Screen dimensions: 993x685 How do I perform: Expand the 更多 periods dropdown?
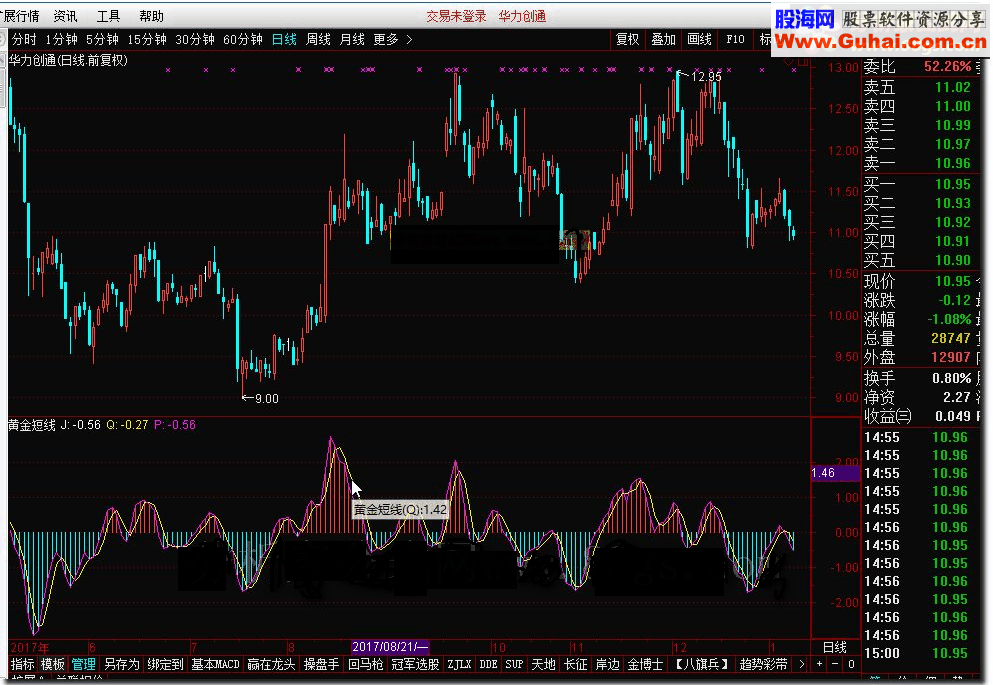pyautogui.click(x=393, y=39)
